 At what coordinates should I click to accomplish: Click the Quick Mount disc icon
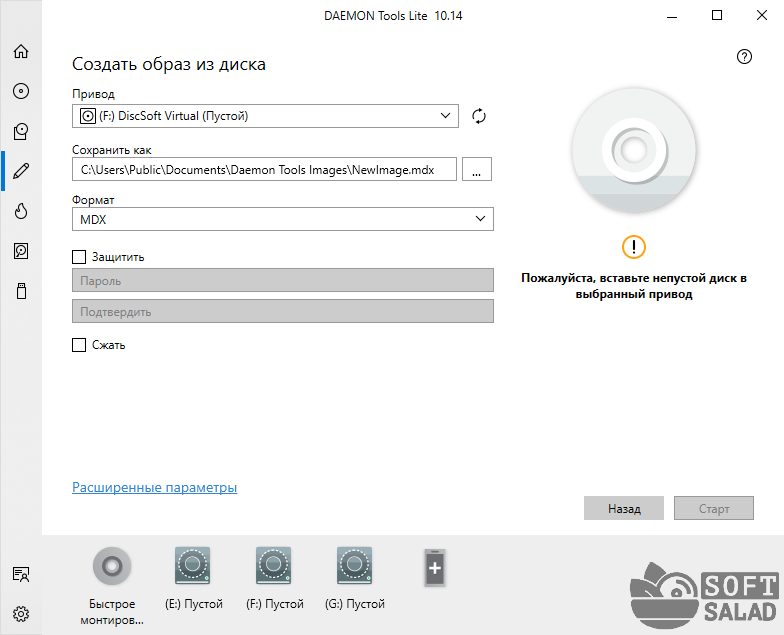point(112,566)
